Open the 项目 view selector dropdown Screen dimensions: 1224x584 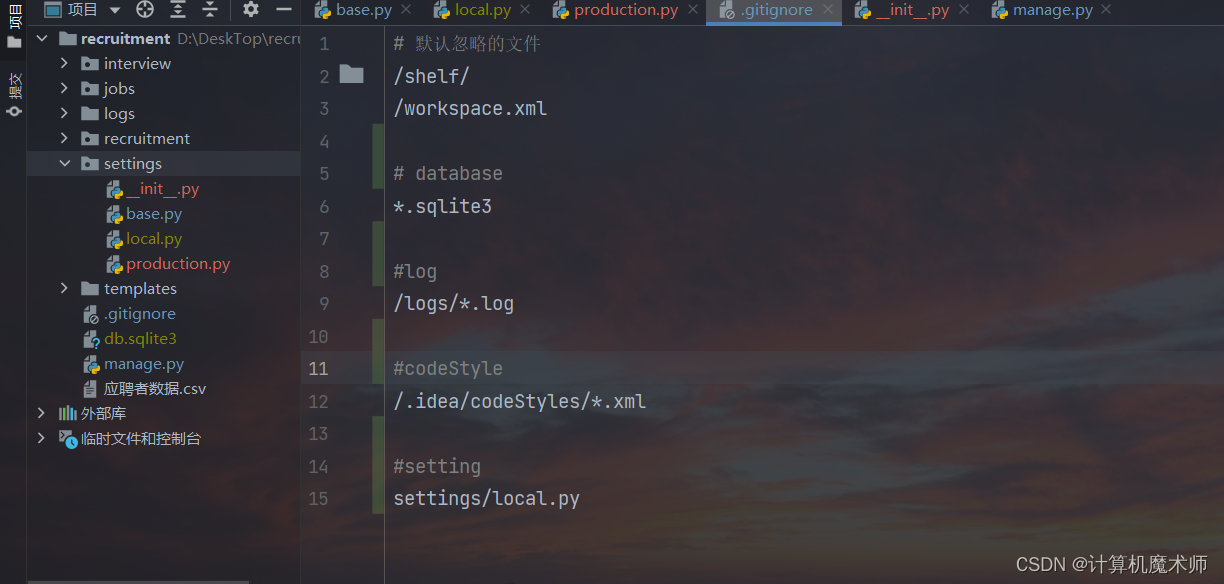(x=82, y=10)
